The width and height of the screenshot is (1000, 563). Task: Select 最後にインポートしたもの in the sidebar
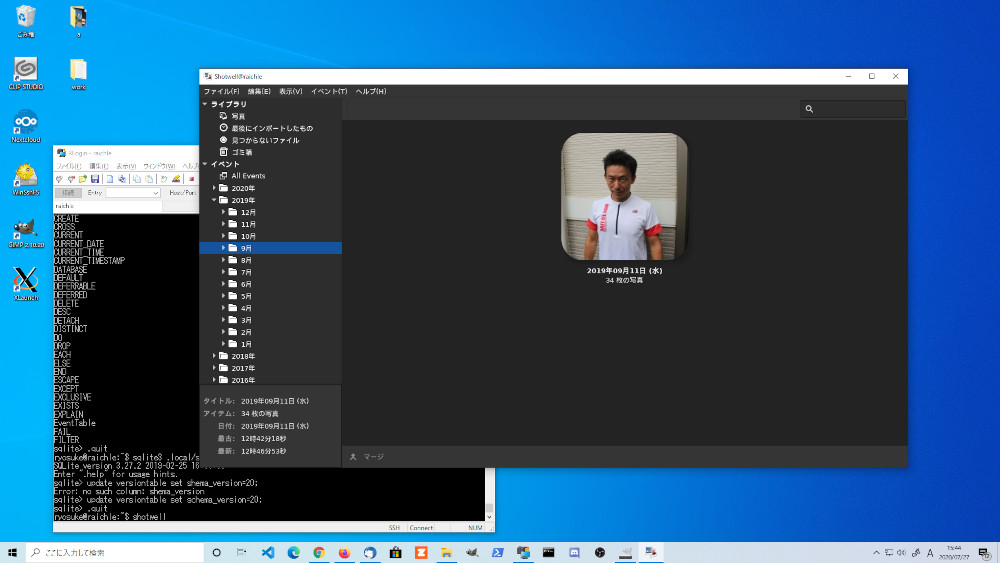tap(272, 128)
